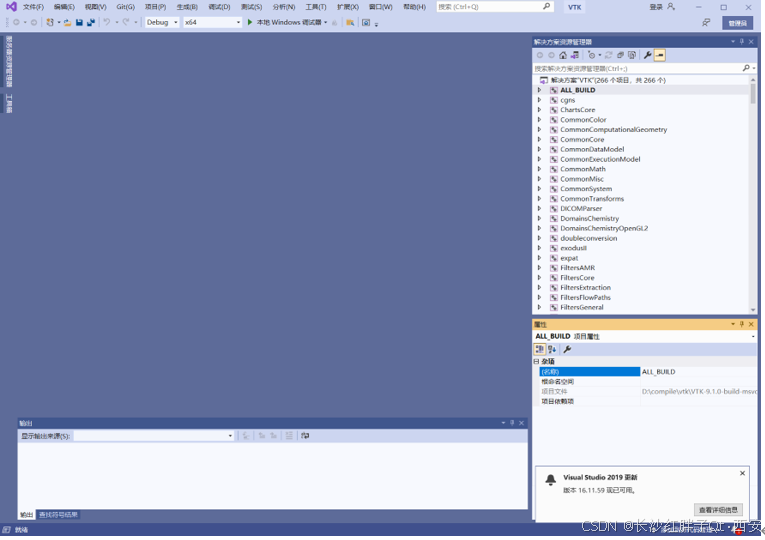The height and width of the screenshot is (540, 765).
Task: Click the screenshot camera toolbar icon
Action: coord(366,22)
